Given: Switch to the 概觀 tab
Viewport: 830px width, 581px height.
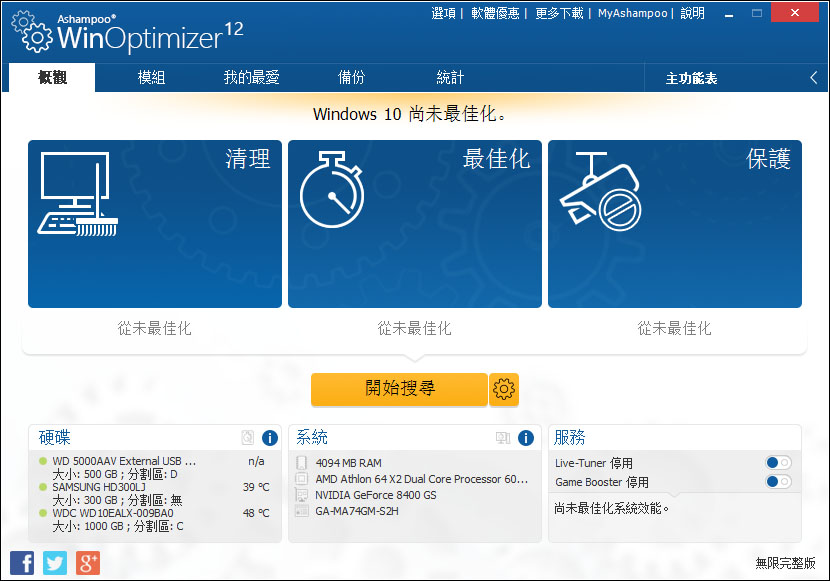Looking at the screenshot, I should [x=52, y=77].
